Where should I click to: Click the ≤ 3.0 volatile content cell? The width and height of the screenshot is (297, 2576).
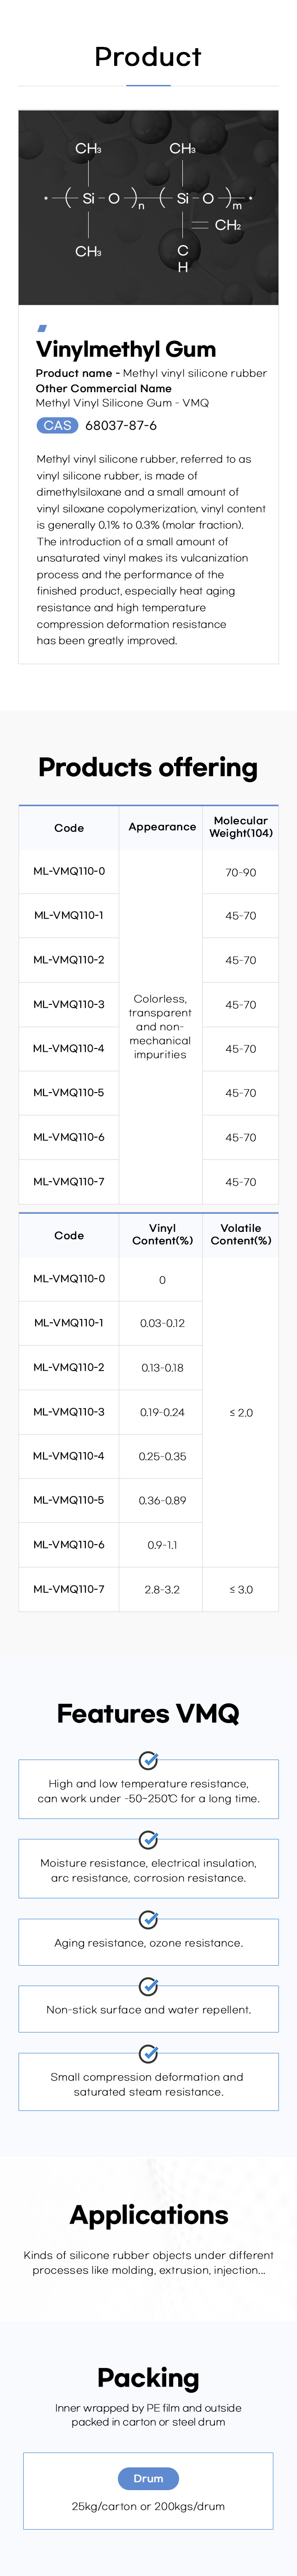click(x=240, y=1589)
